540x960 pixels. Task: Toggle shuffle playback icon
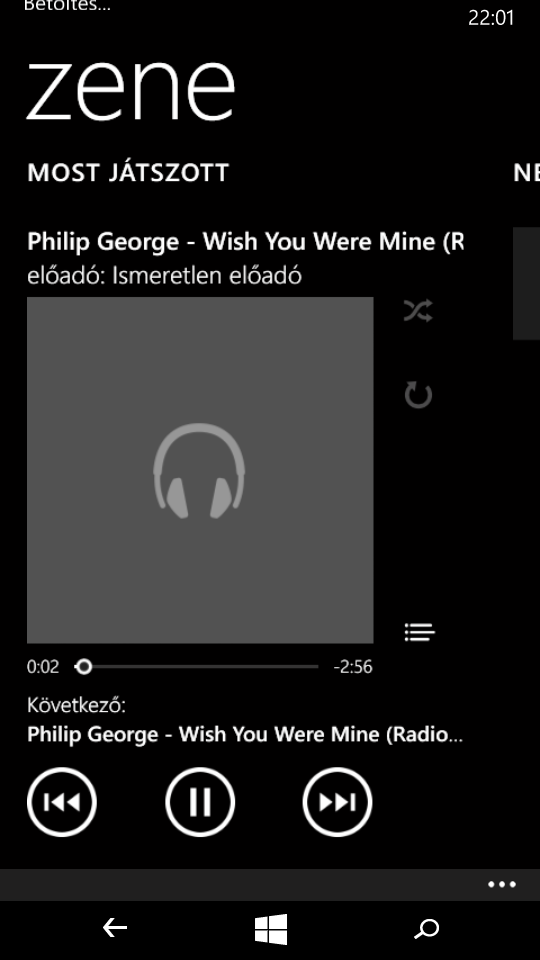[418, 311]
